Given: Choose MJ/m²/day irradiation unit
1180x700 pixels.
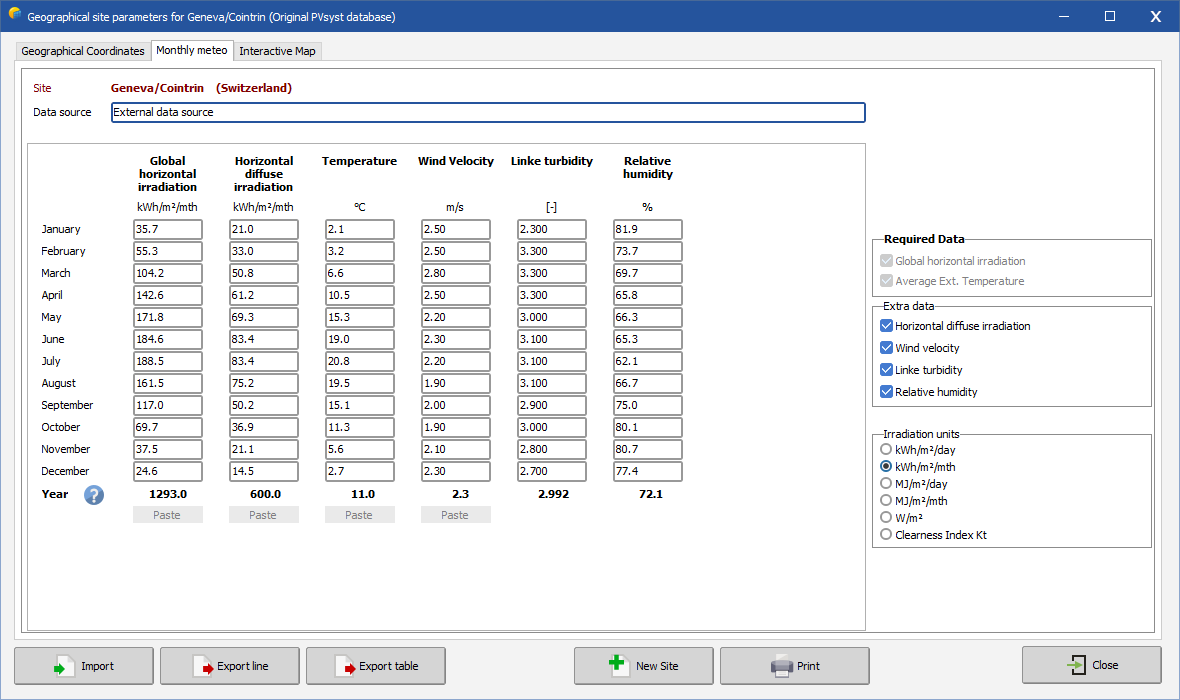Looking at the screenshot, I should point(886,483).
